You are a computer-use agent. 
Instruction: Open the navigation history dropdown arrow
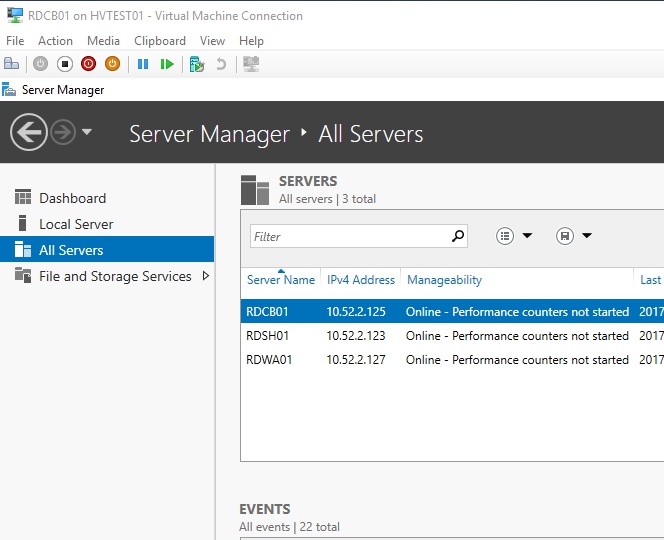pyautogui.click(x=87, y=133)
